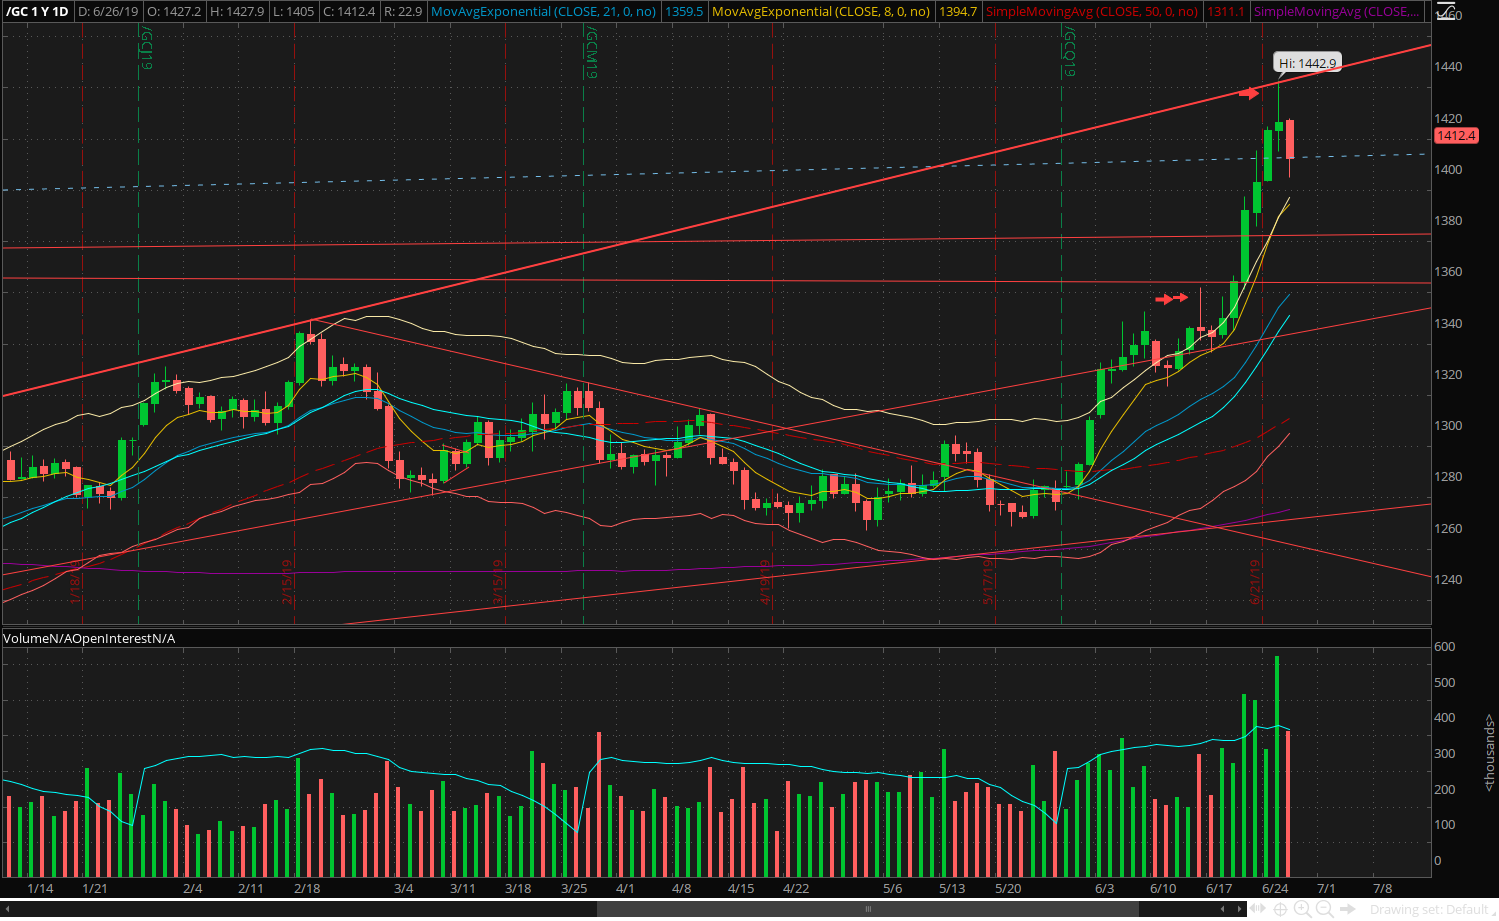The height and width of the screenshot is (921, 1499).
Task: Click the right arrow drawing icon
Action: click(1347, 909)
